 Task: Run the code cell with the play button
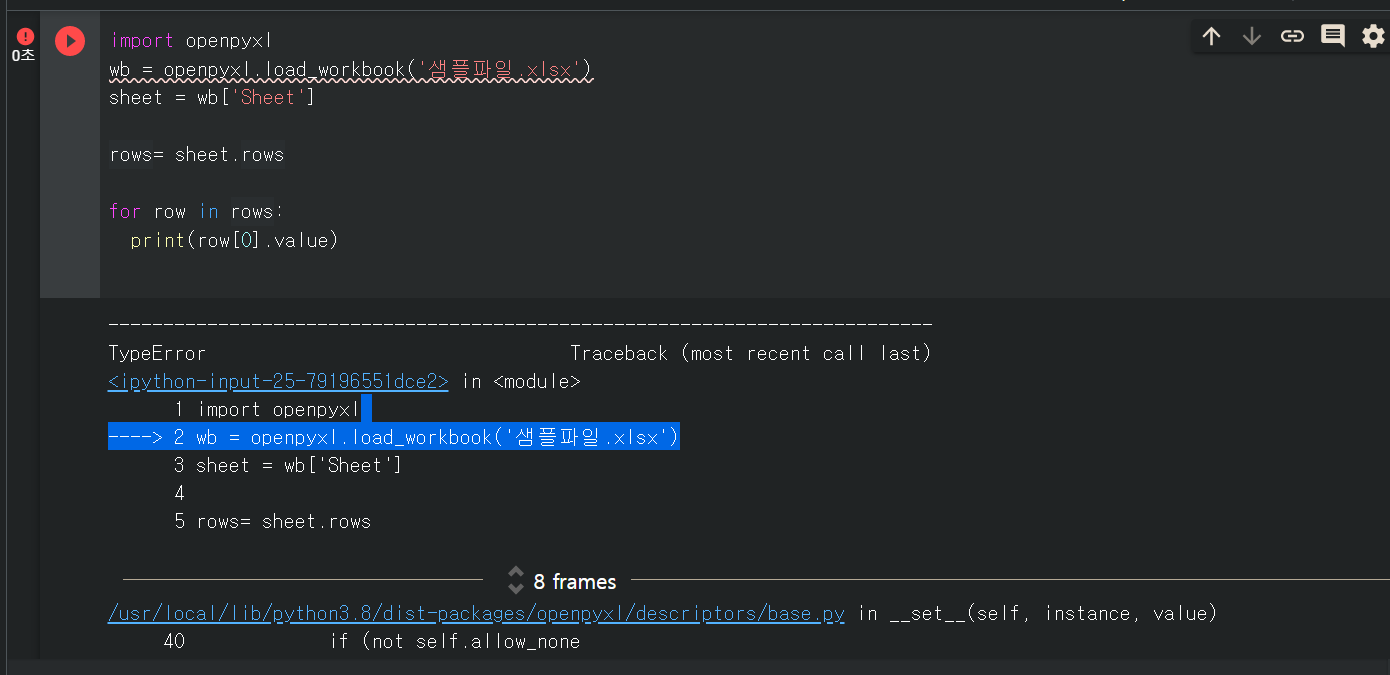click(x=70, y=41)
